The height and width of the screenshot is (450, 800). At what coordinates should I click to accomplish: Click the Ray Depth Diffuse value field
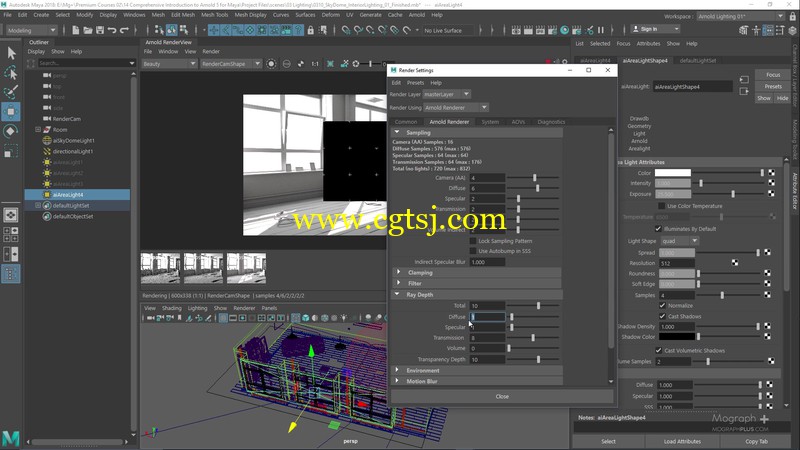click(x=487, y=317)
